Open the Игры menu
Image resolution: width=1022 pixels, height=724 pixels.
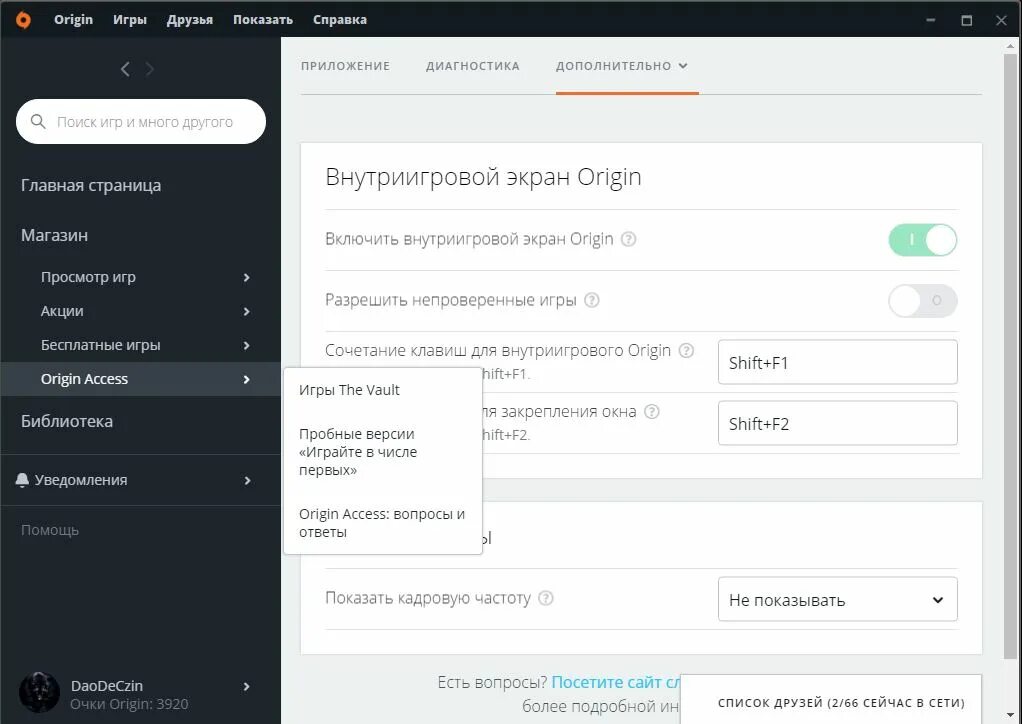(130, 20)
